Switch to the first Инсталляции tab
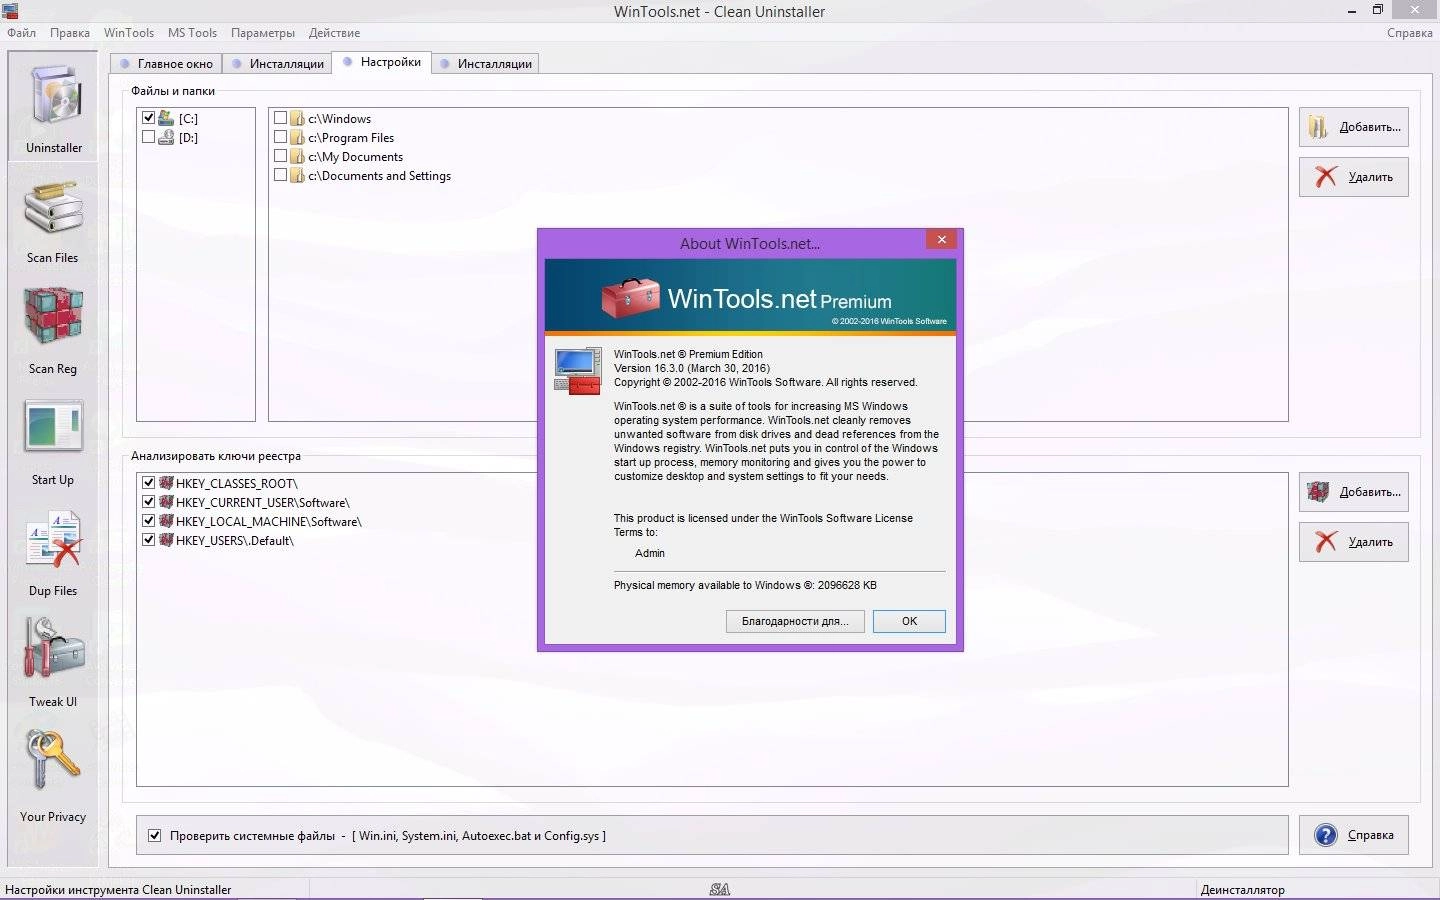Image resolution: width=1440 pixels, height=900 pixels. (x=277, y=63)
